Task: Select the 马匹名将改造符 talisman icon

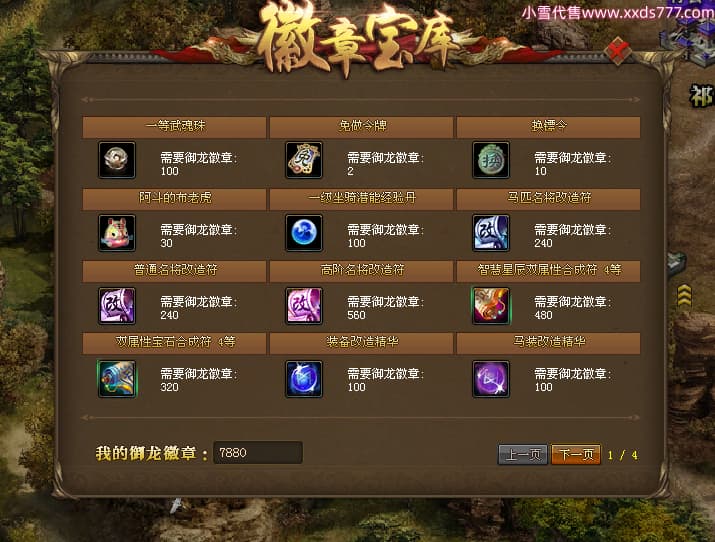Action: point(491,233)
